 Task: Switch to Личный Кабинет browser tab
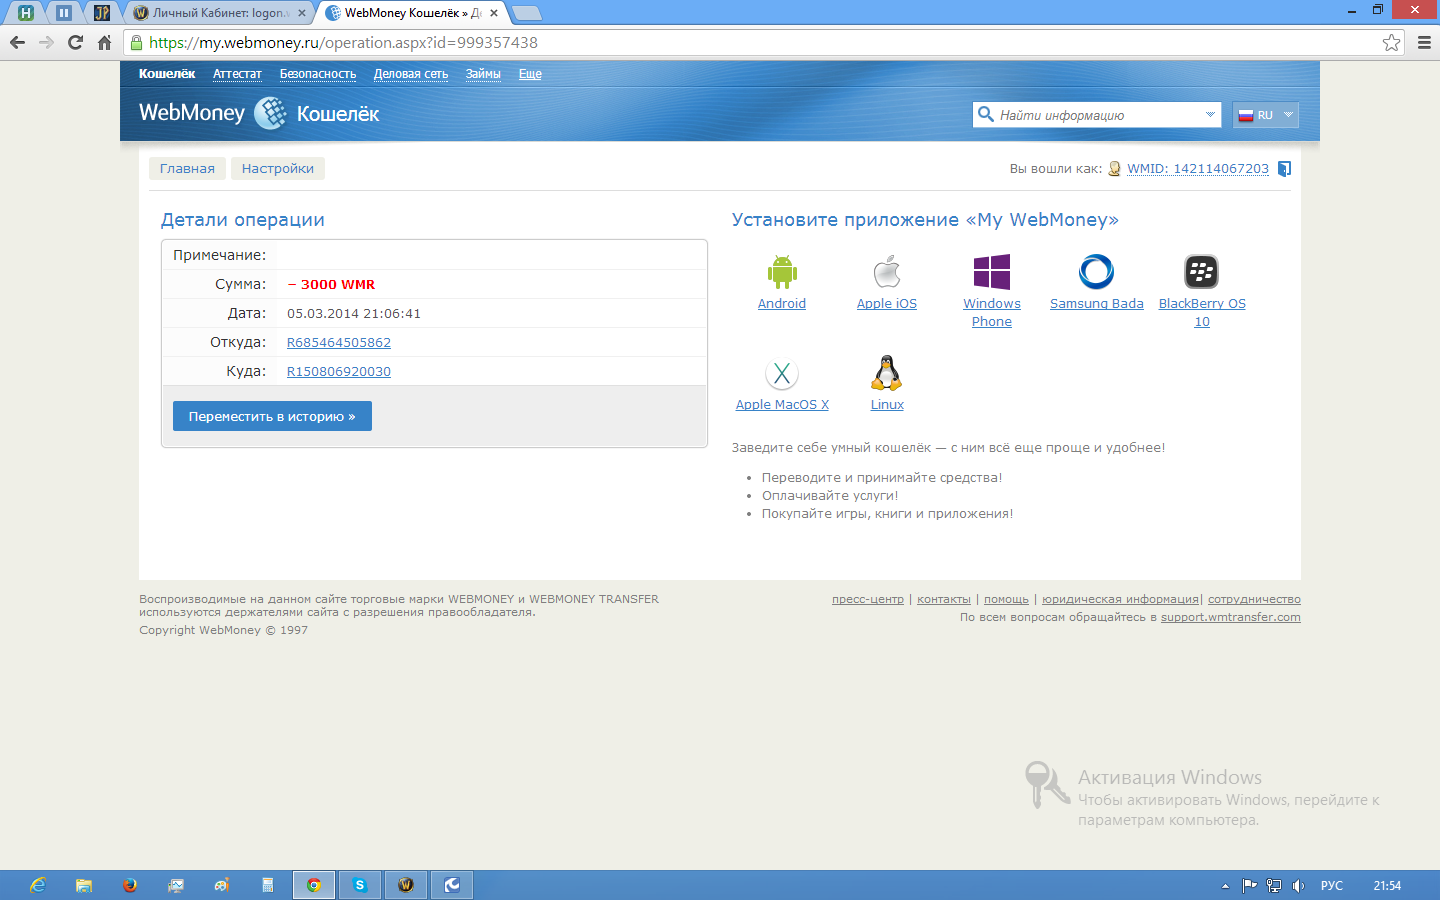pos(220,13)
